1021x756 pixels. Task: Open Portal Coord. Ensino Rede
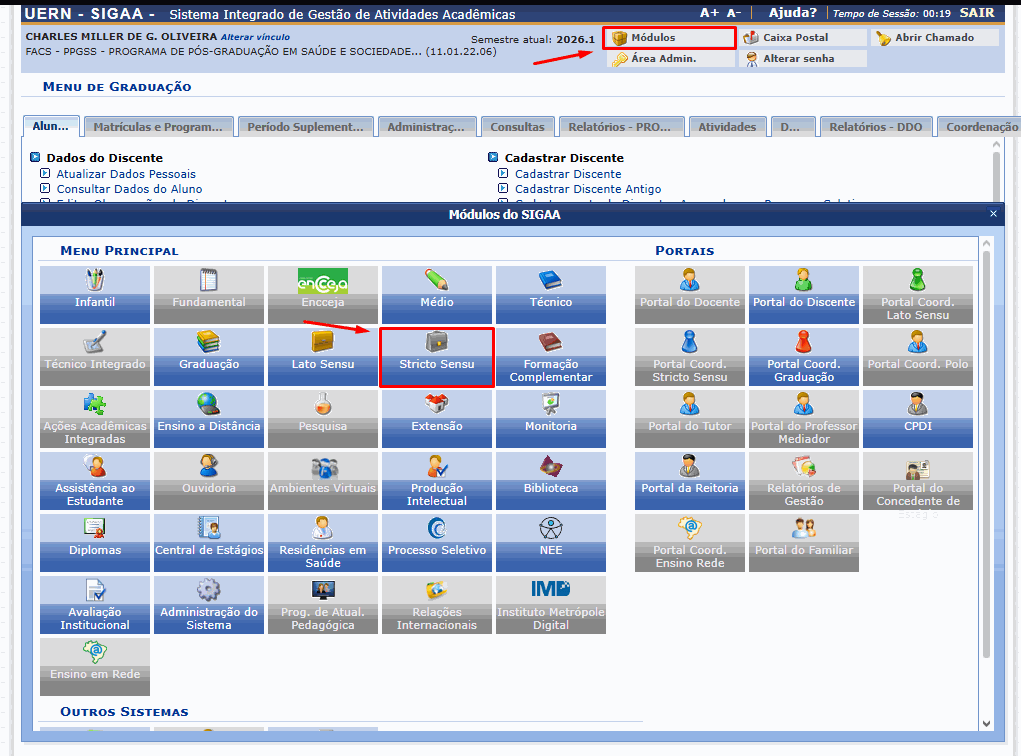coord(690,542)
